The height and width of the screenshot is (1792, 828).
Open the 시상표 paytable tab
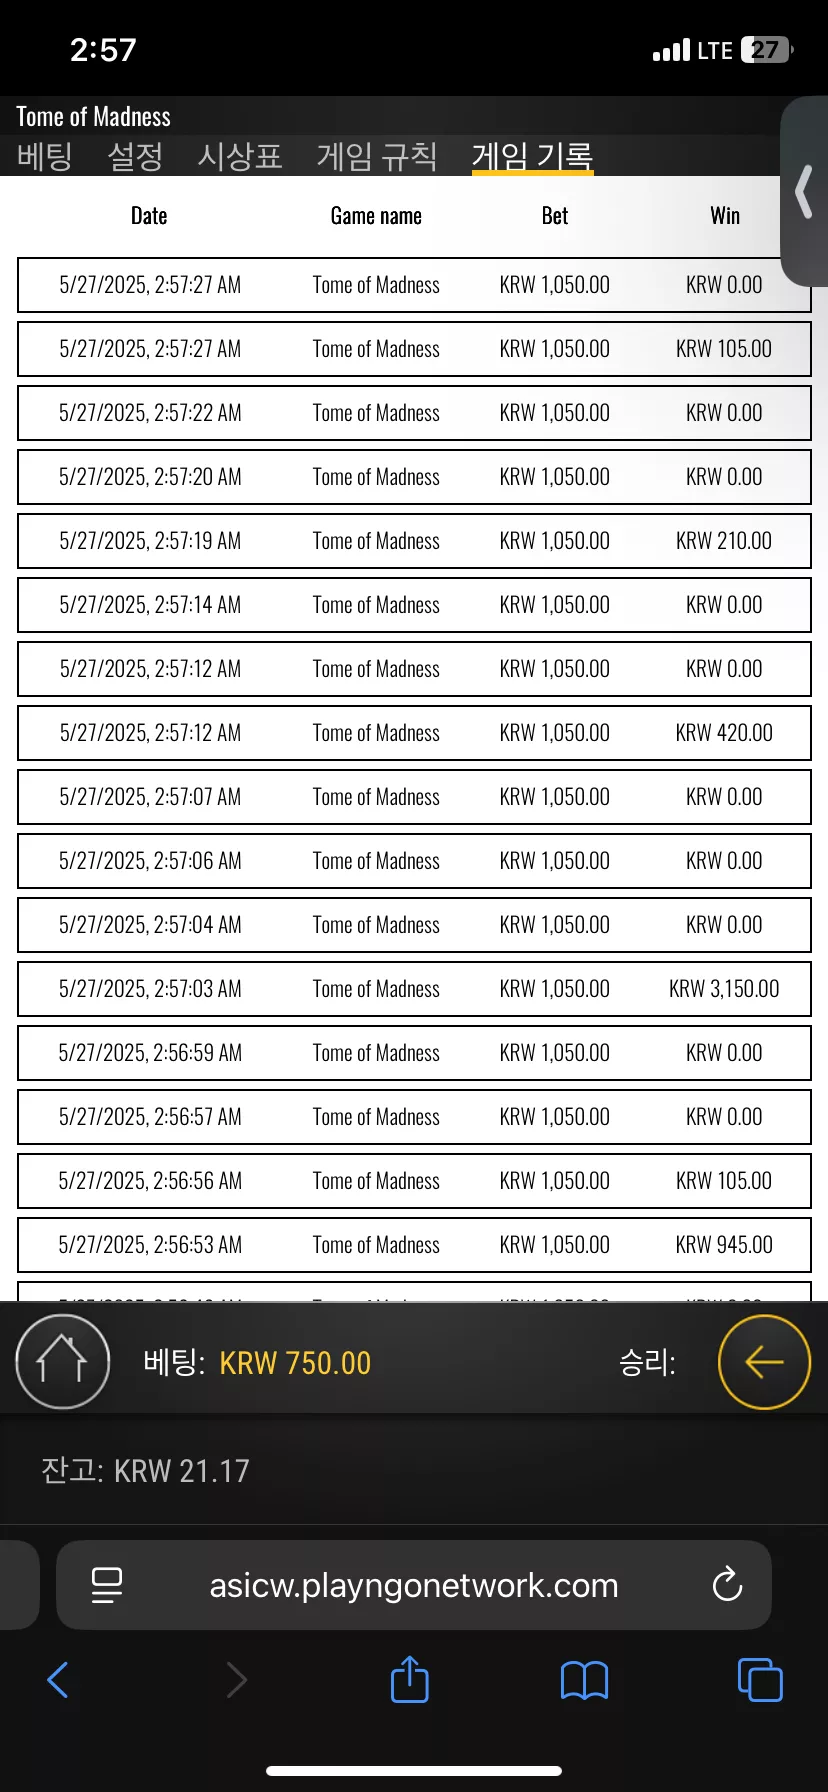pos(240,156)
